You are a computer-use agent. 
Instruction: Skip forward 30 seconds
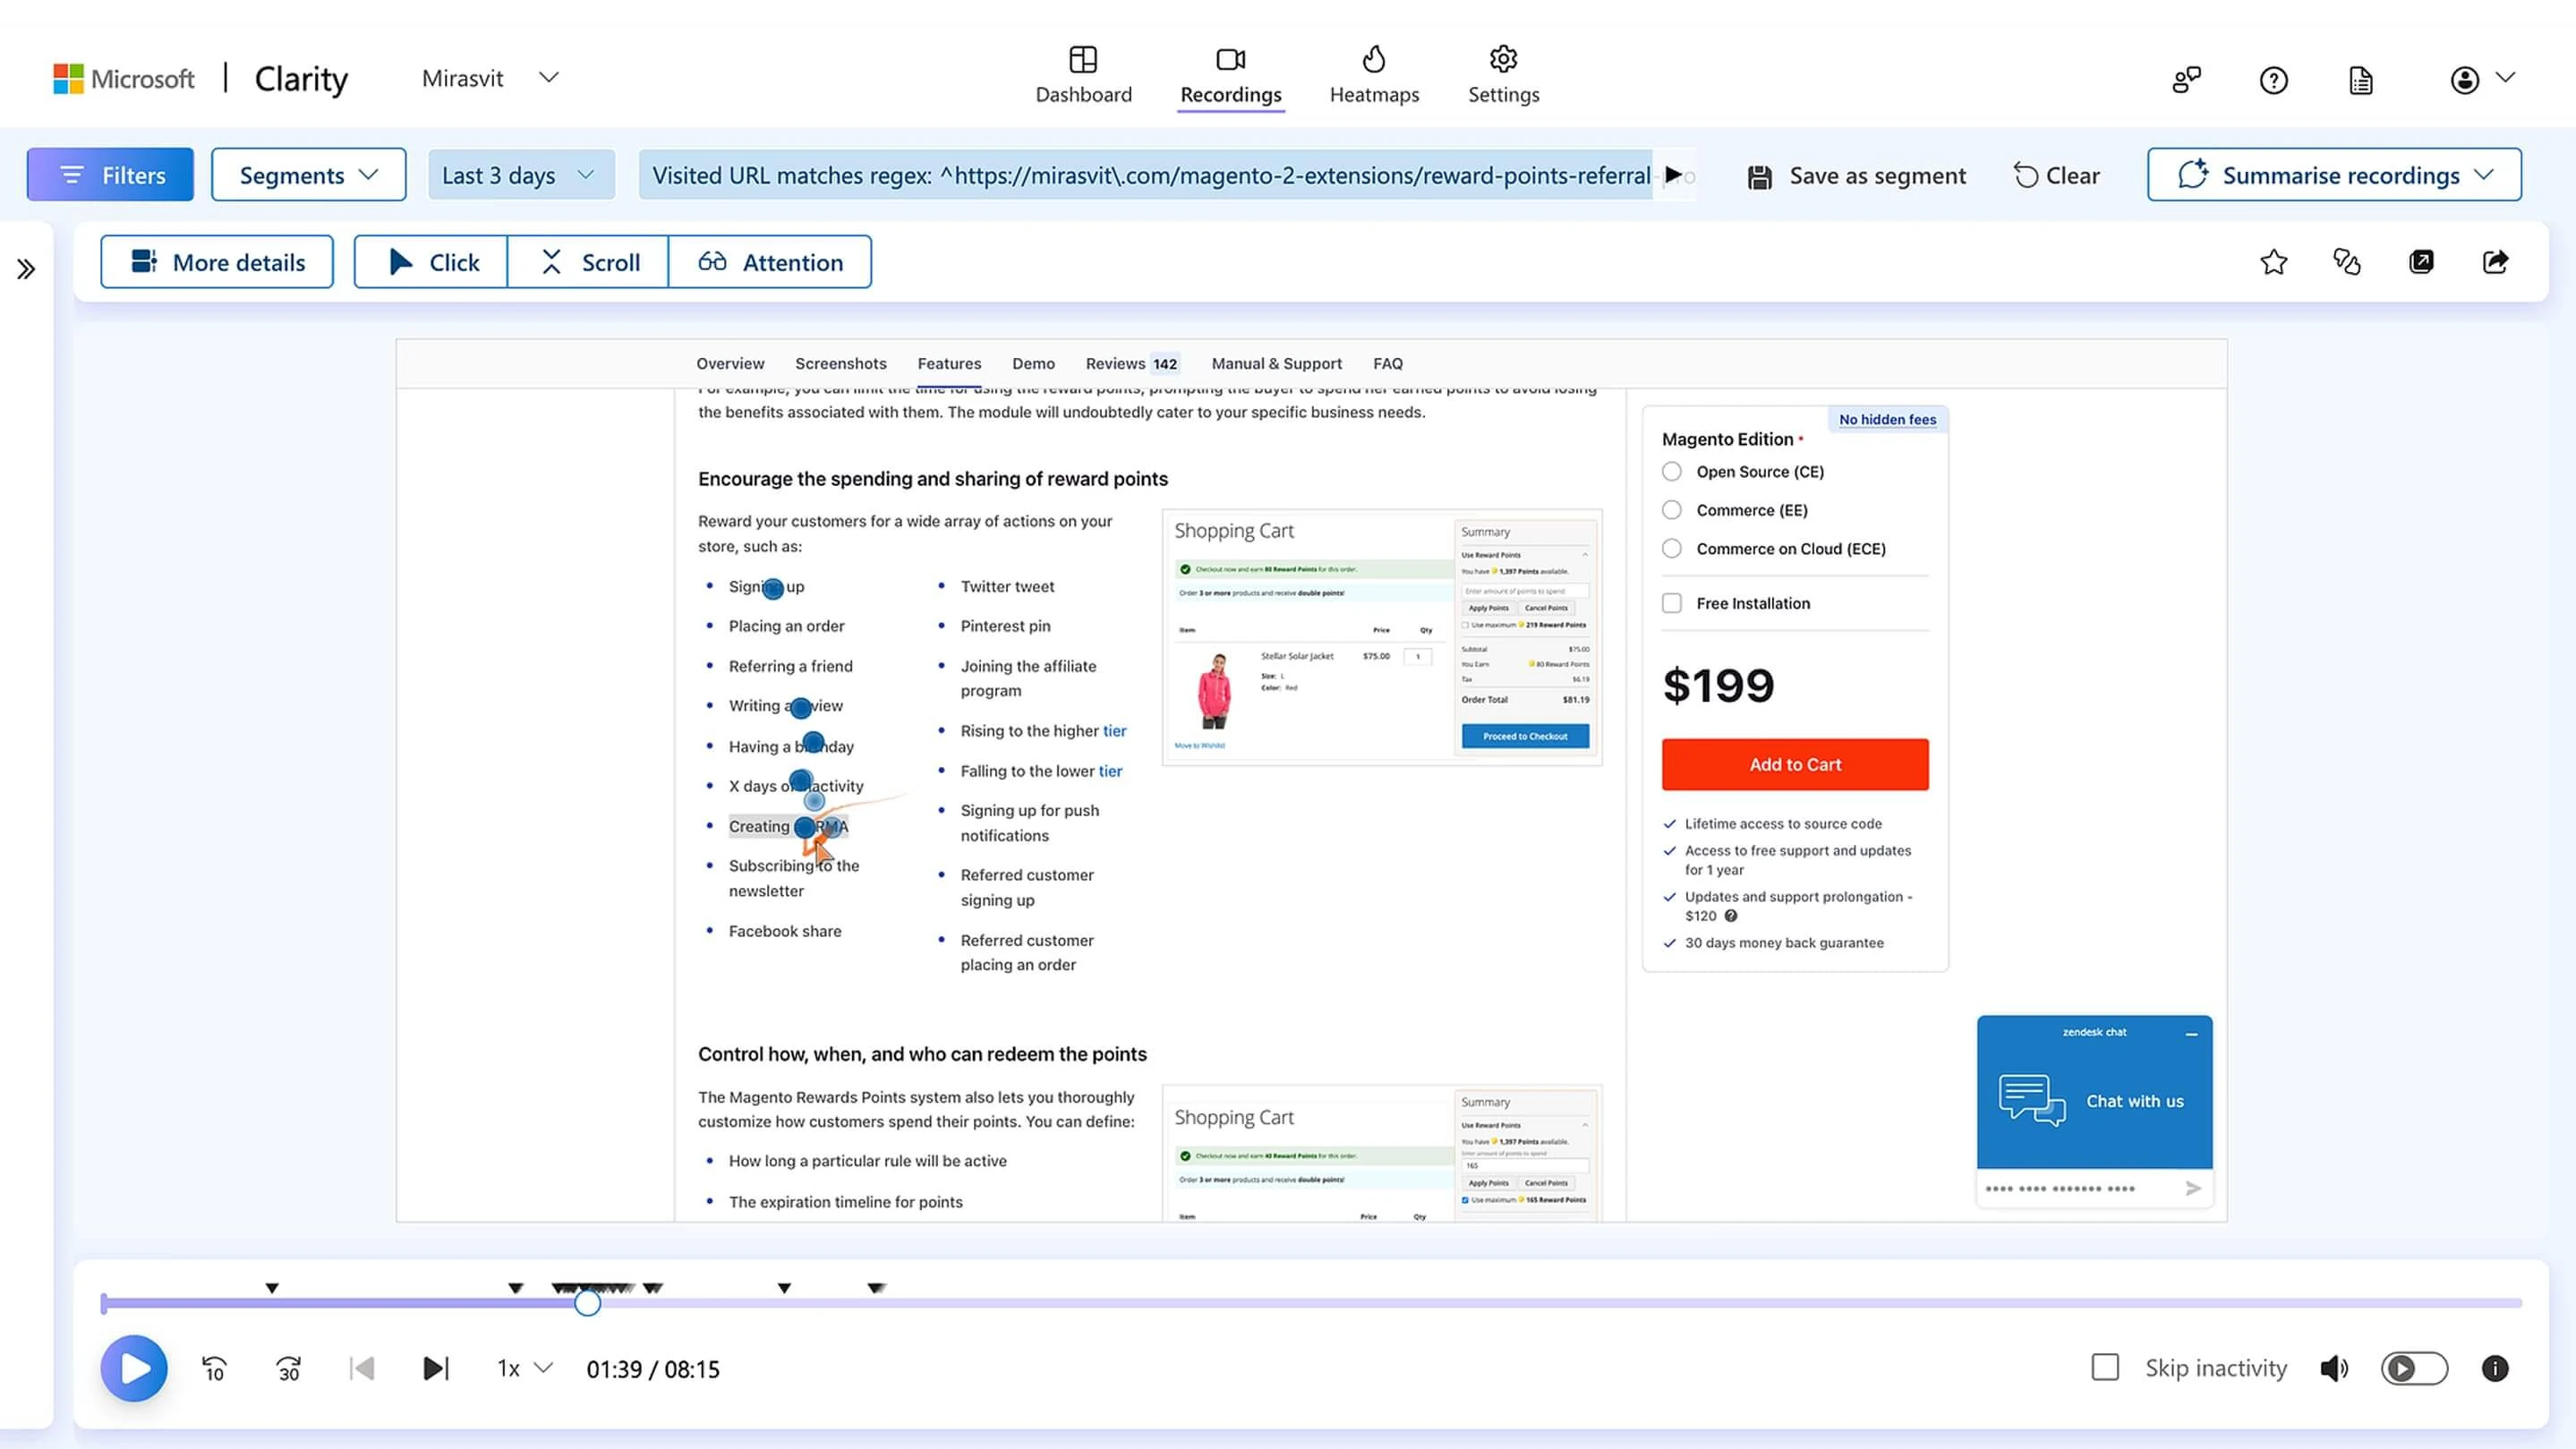point(289,1368)
